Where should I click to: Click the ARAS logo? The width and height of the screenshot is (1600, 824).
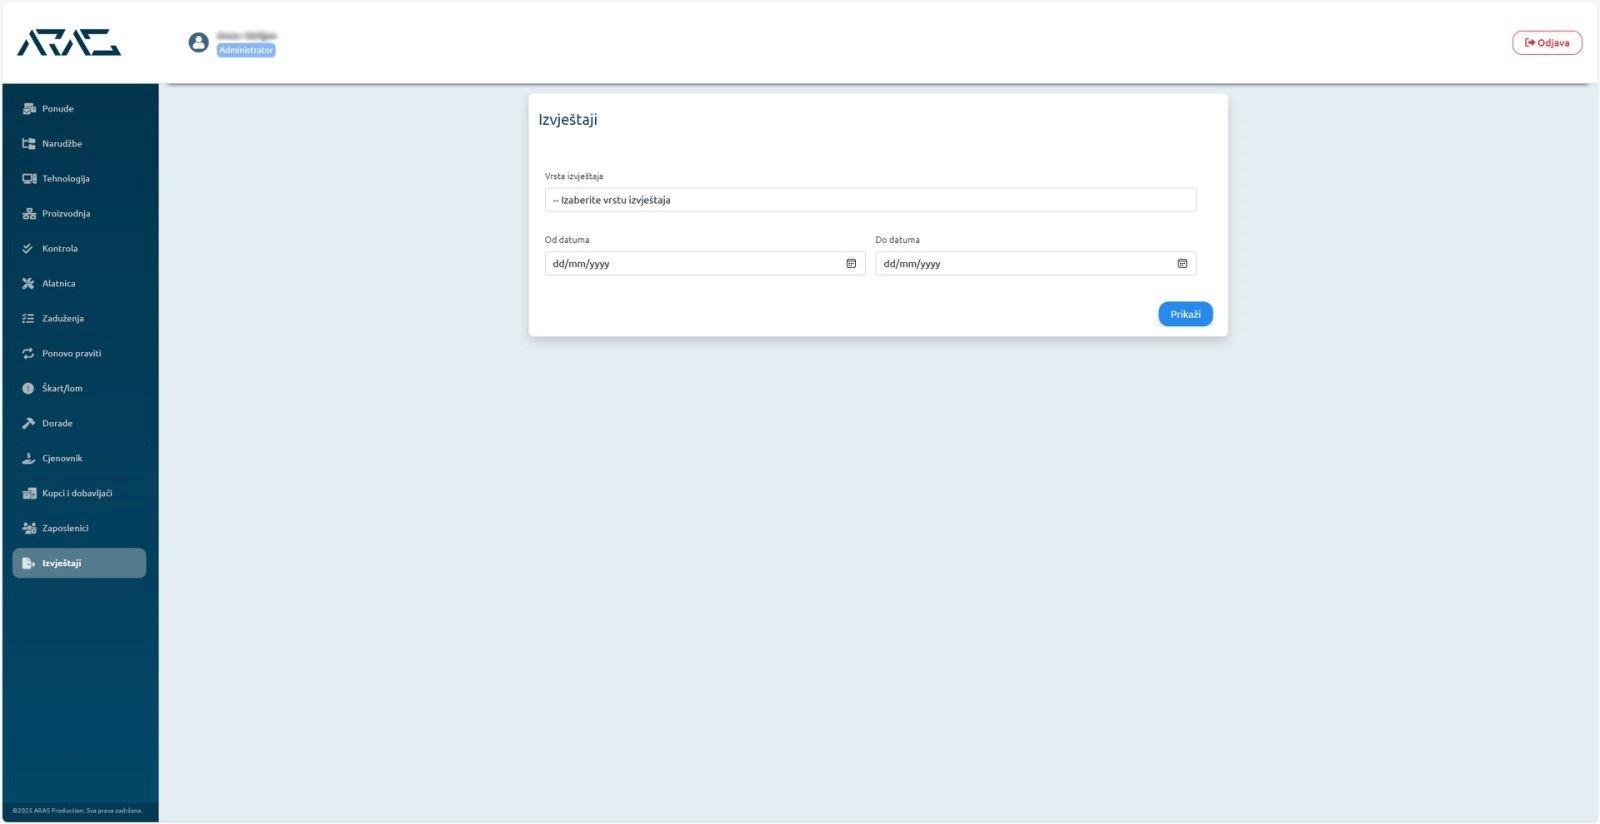(x=69, y=43)
